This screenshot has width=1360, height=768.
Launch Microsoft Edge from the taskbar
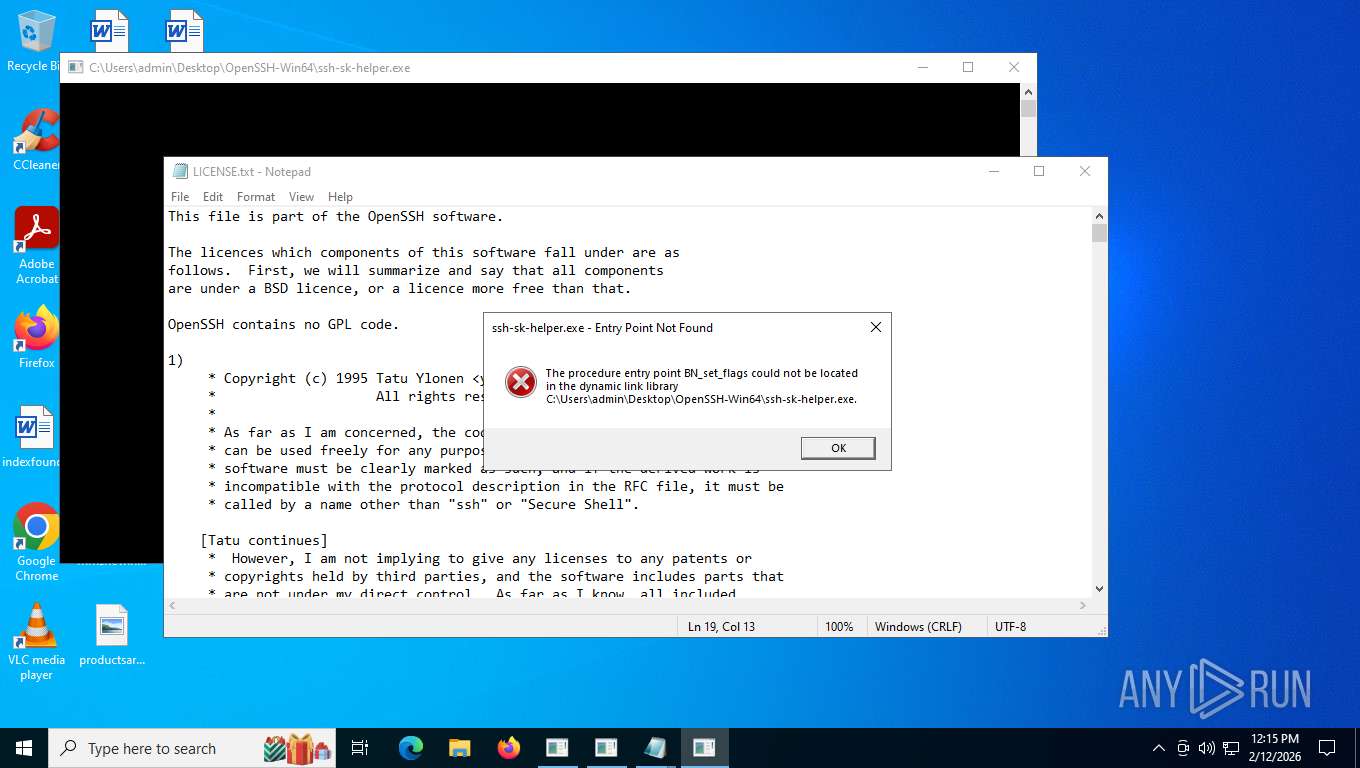point(411,748)
